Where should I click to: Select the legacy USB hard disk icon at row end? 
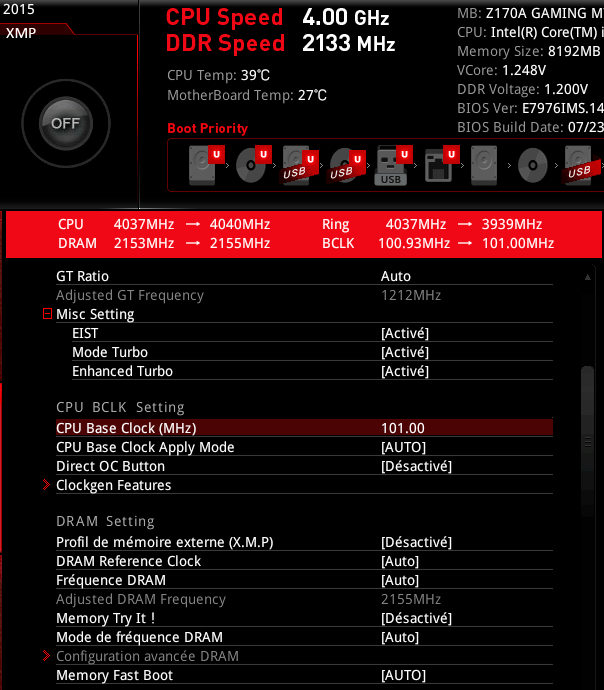[582, 165]
